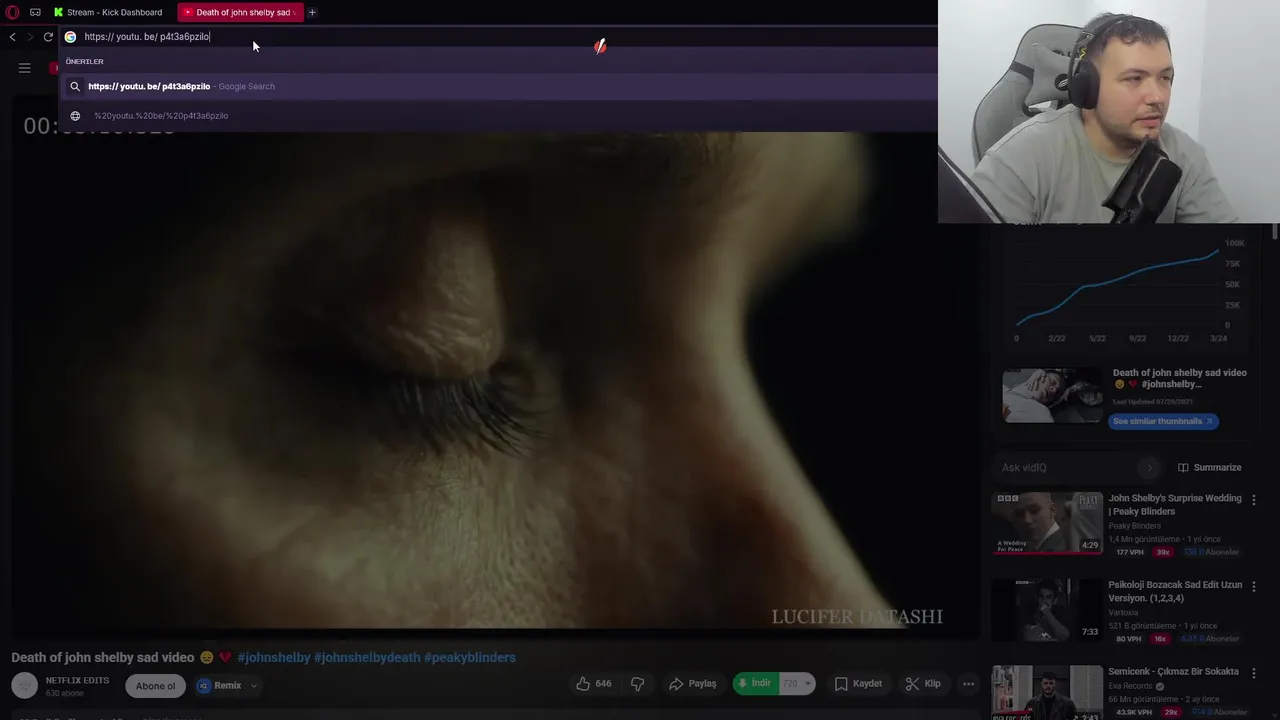This screenshot has height=720, width=1280.
Task: Choose the Google Search suggestion row
Action: 498,86
